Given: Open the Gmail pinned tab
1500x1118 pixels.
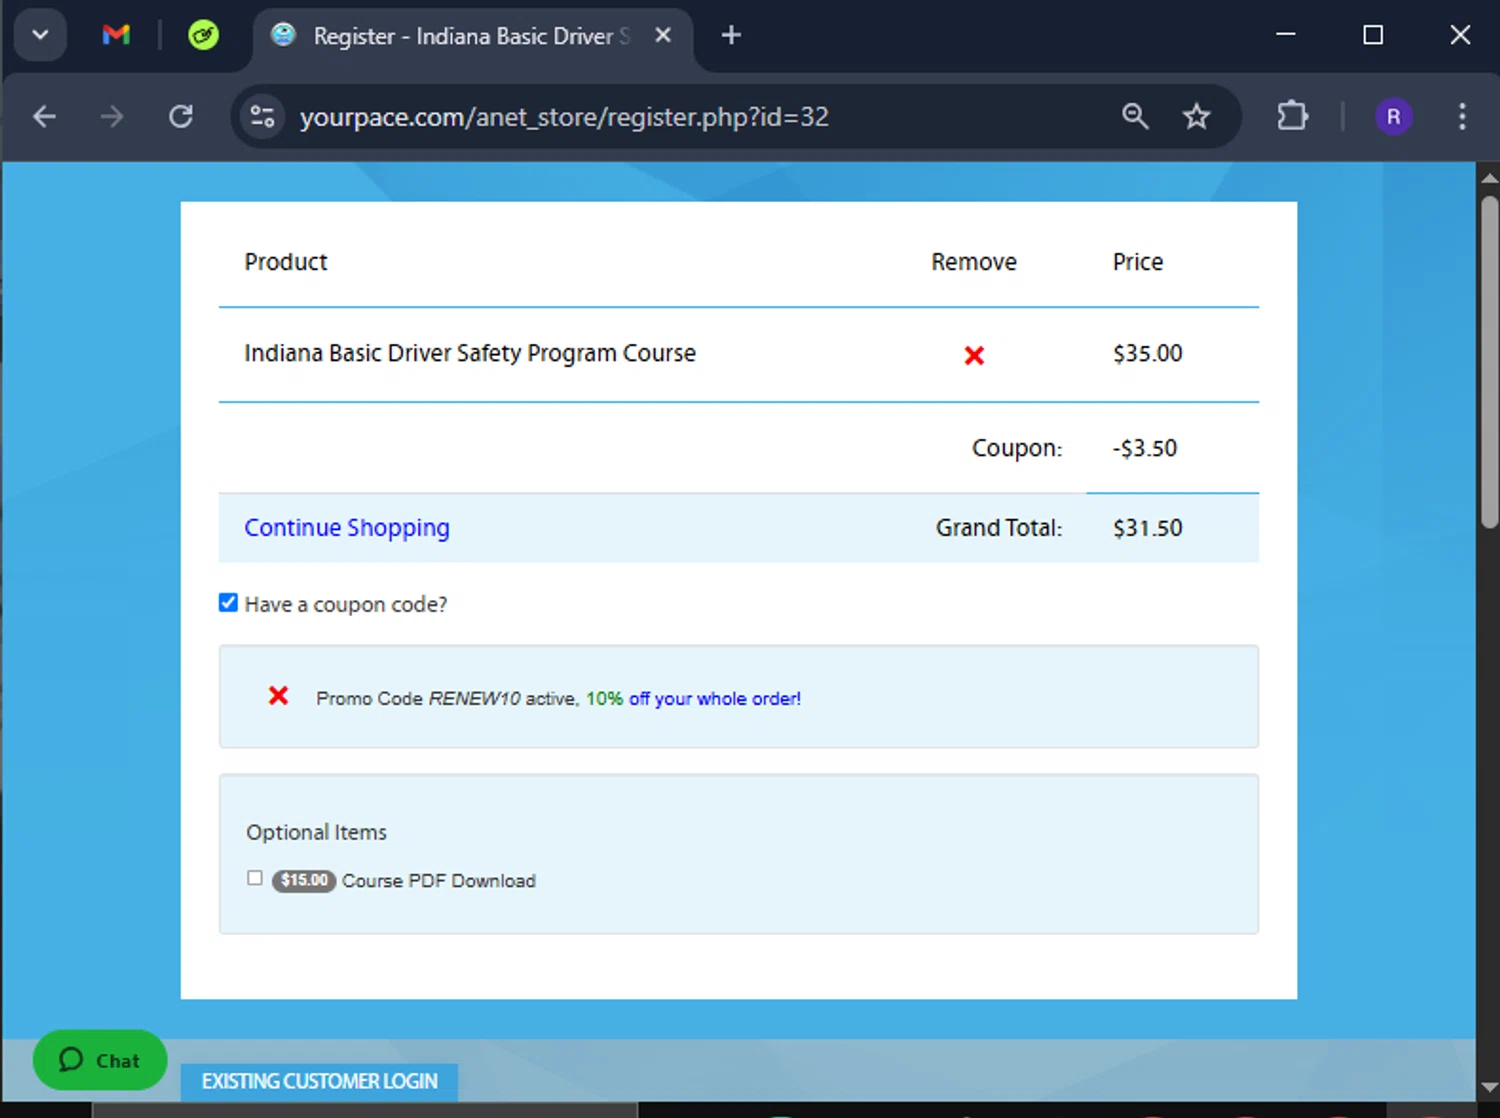Looking at the screenshot, I should click(x=116, y=35).
